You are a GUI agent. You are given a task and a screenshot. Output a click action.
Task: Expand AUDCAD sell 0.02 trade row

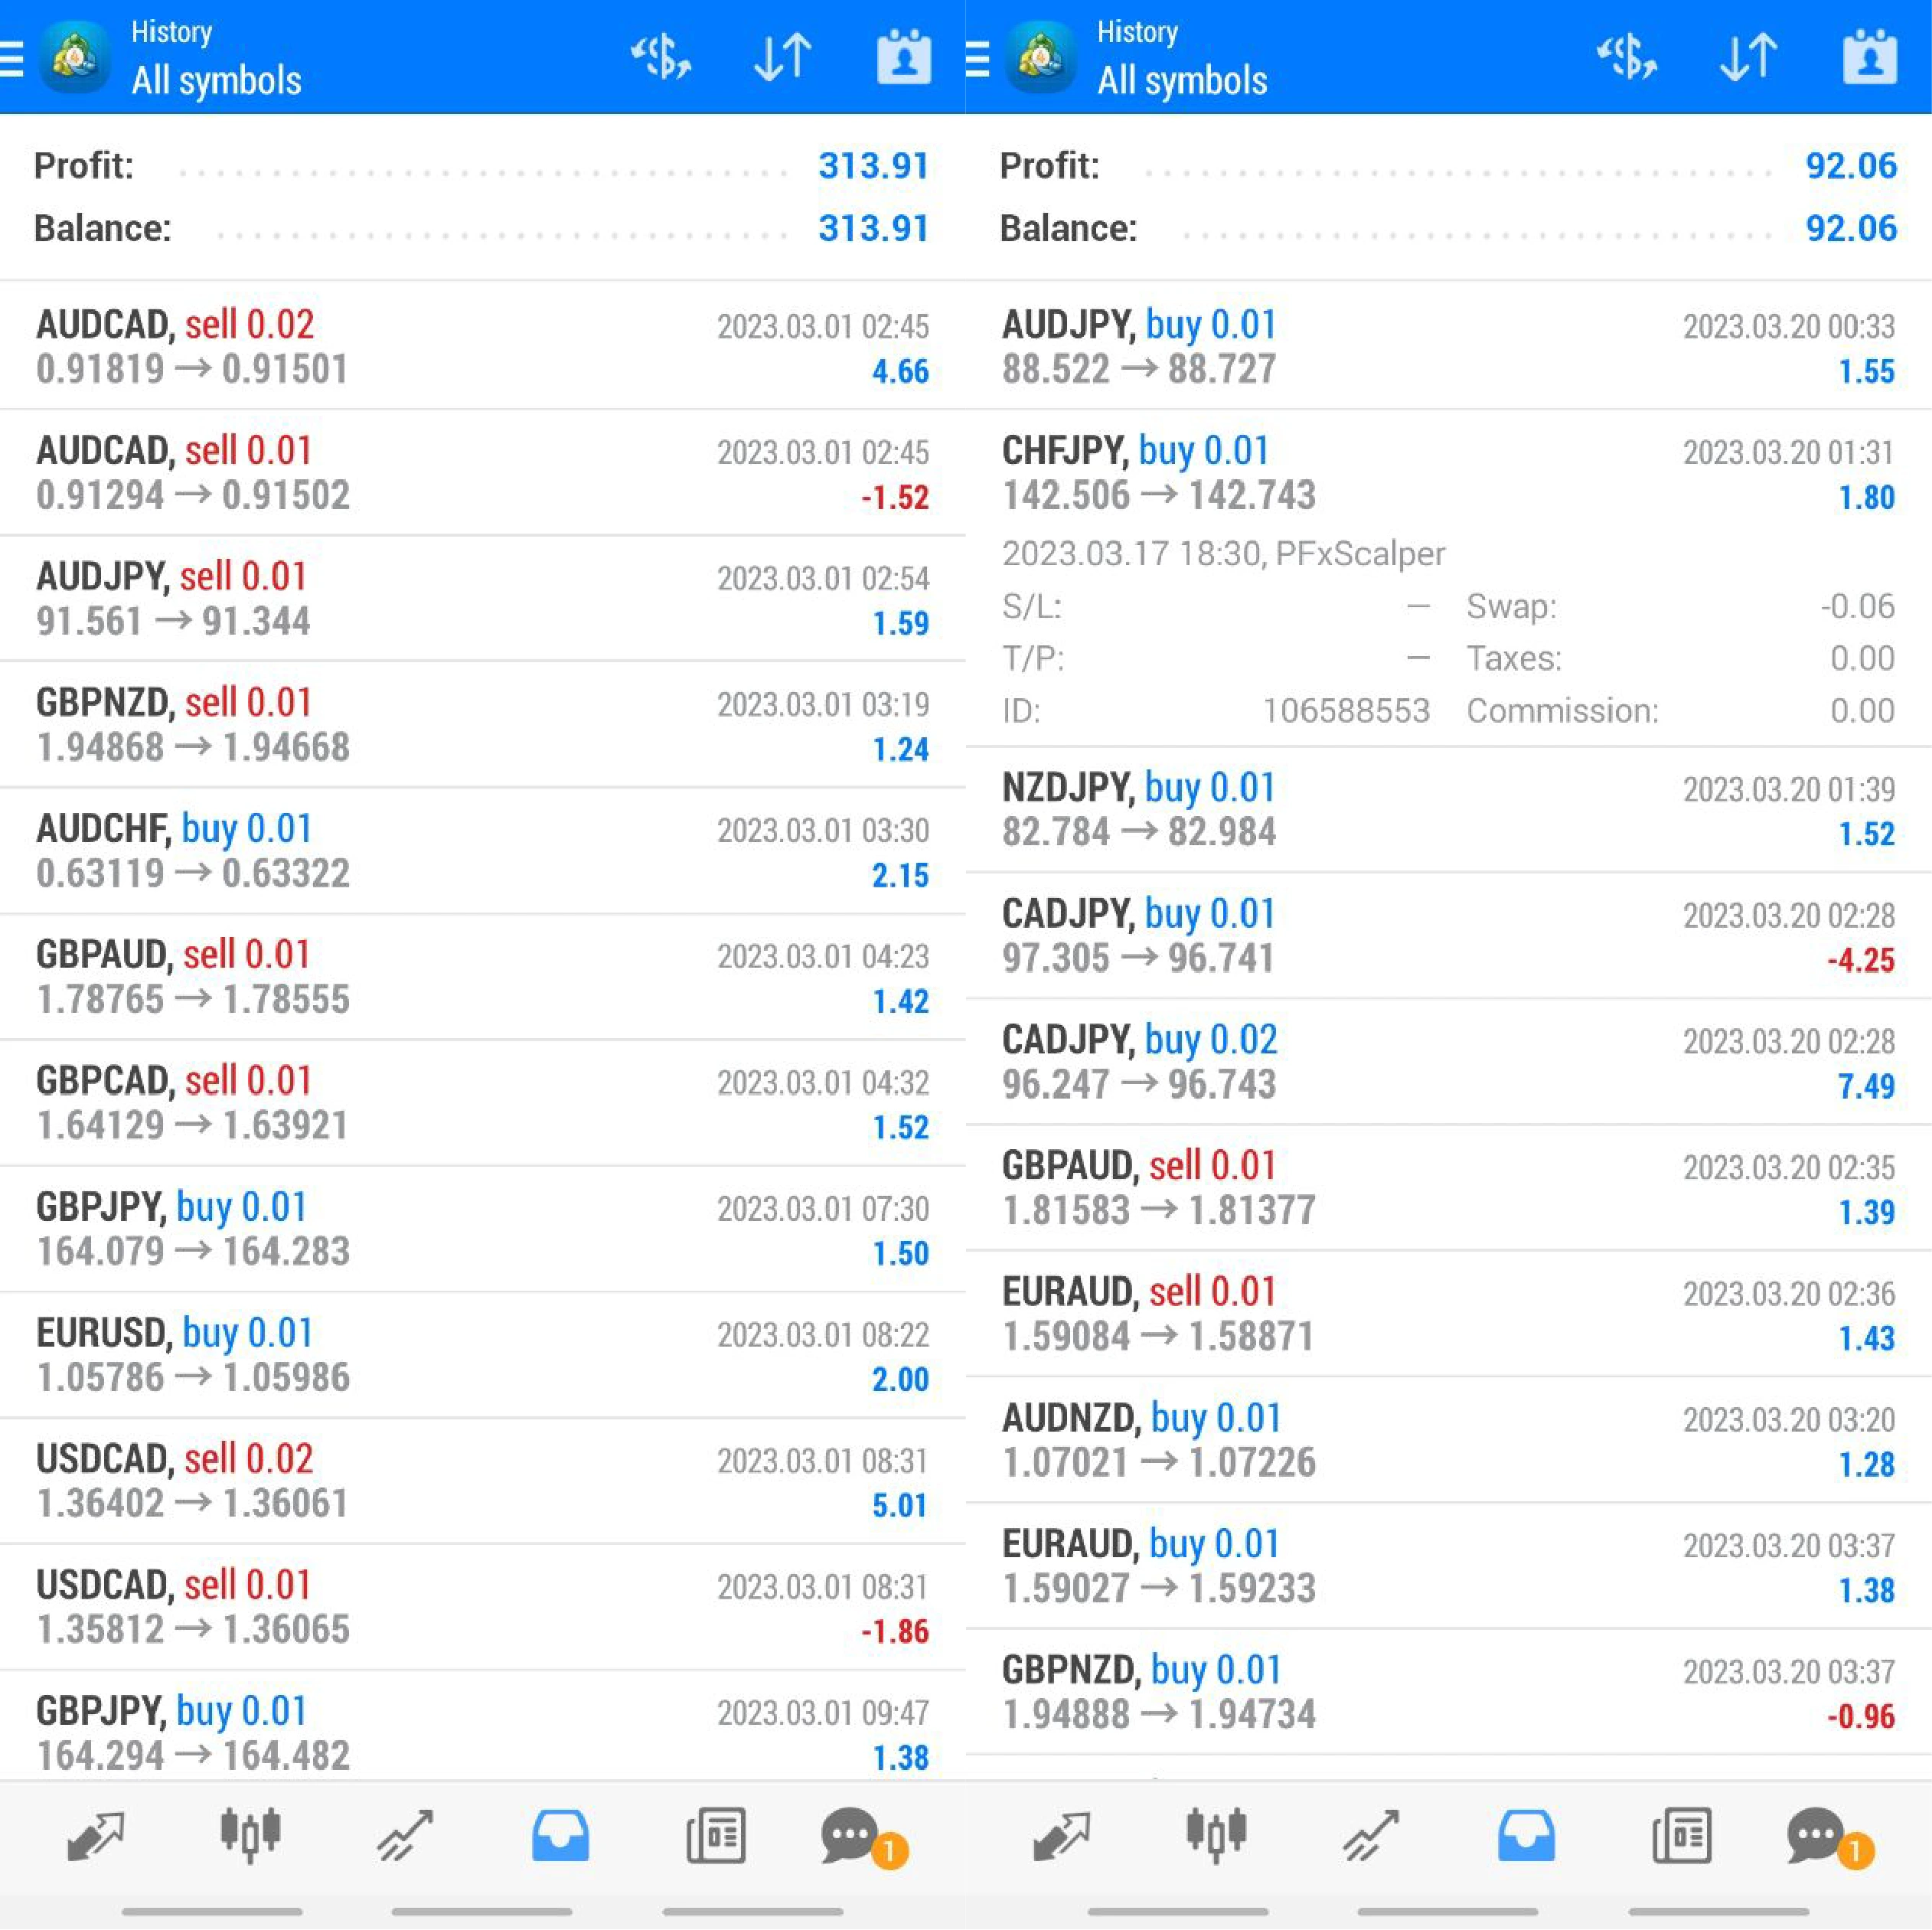[x=483, y=346]
